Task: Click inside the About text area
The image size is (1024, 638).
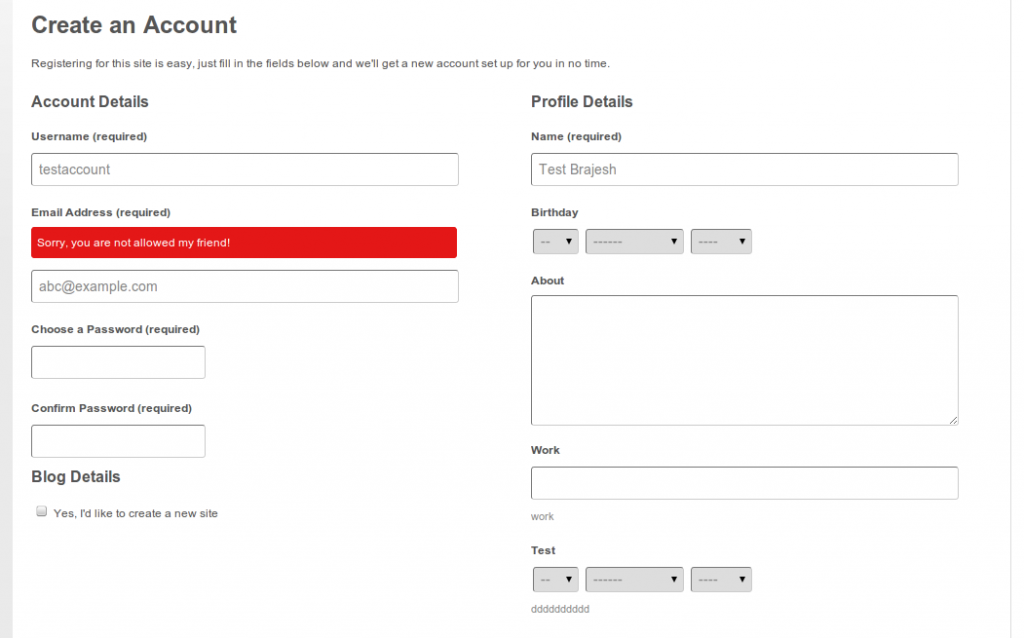Action: click(x=744, y=360)
